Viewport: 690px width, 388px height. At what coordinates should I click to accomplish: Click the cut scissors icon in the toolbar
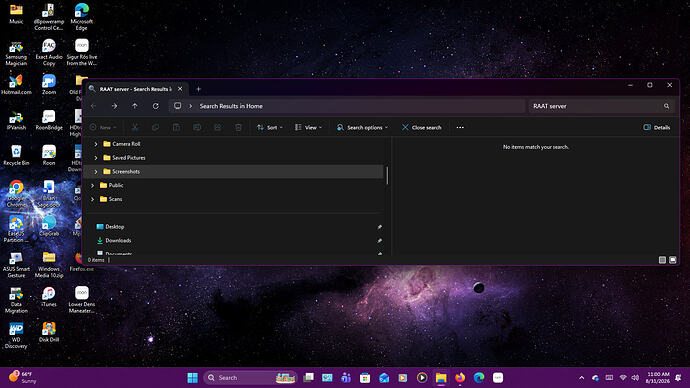135,128
